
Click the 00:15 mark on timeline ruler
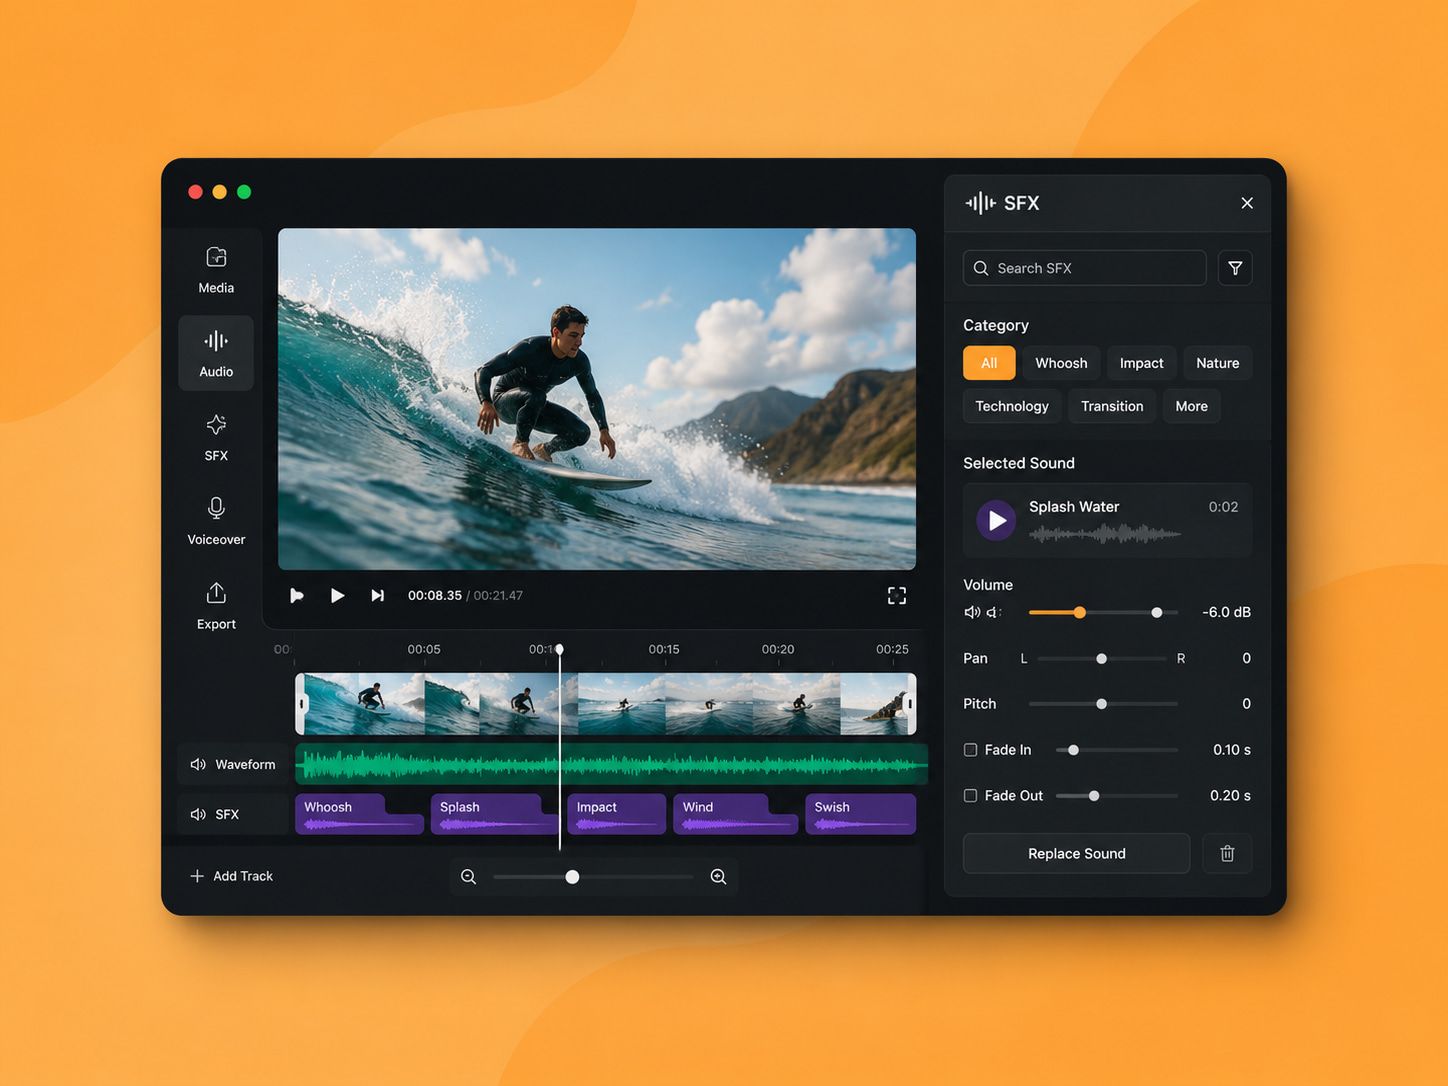664,649
